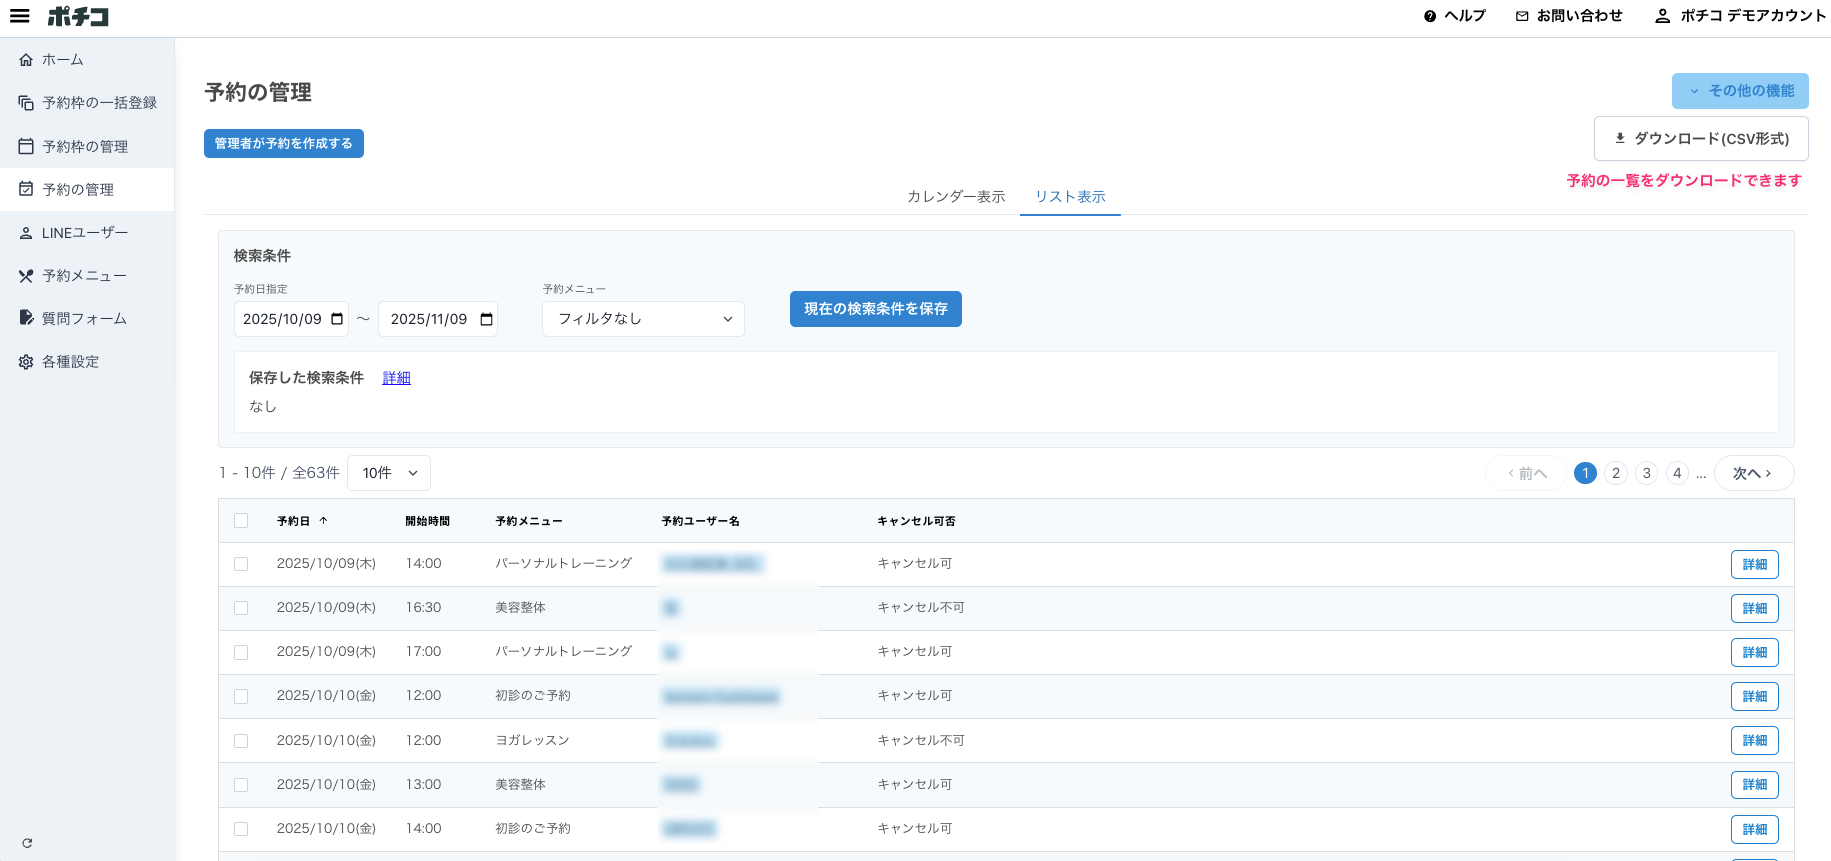Click the LINE user person icon
This screenshot has height=861, width=1831.
pyautogui.click(x=26, y=233)
